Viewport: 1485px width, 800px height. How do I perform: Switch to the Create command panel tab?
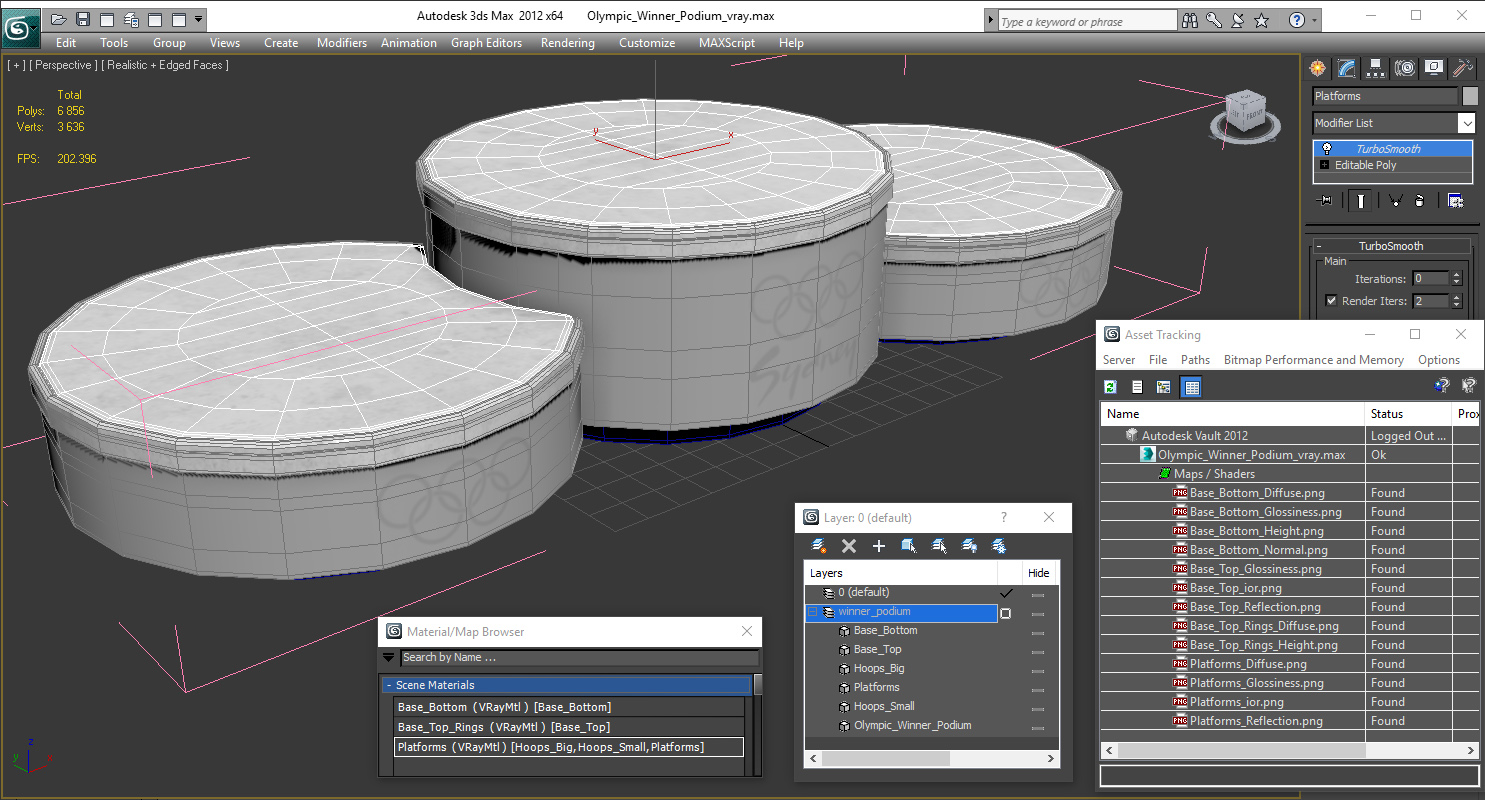1318,68
